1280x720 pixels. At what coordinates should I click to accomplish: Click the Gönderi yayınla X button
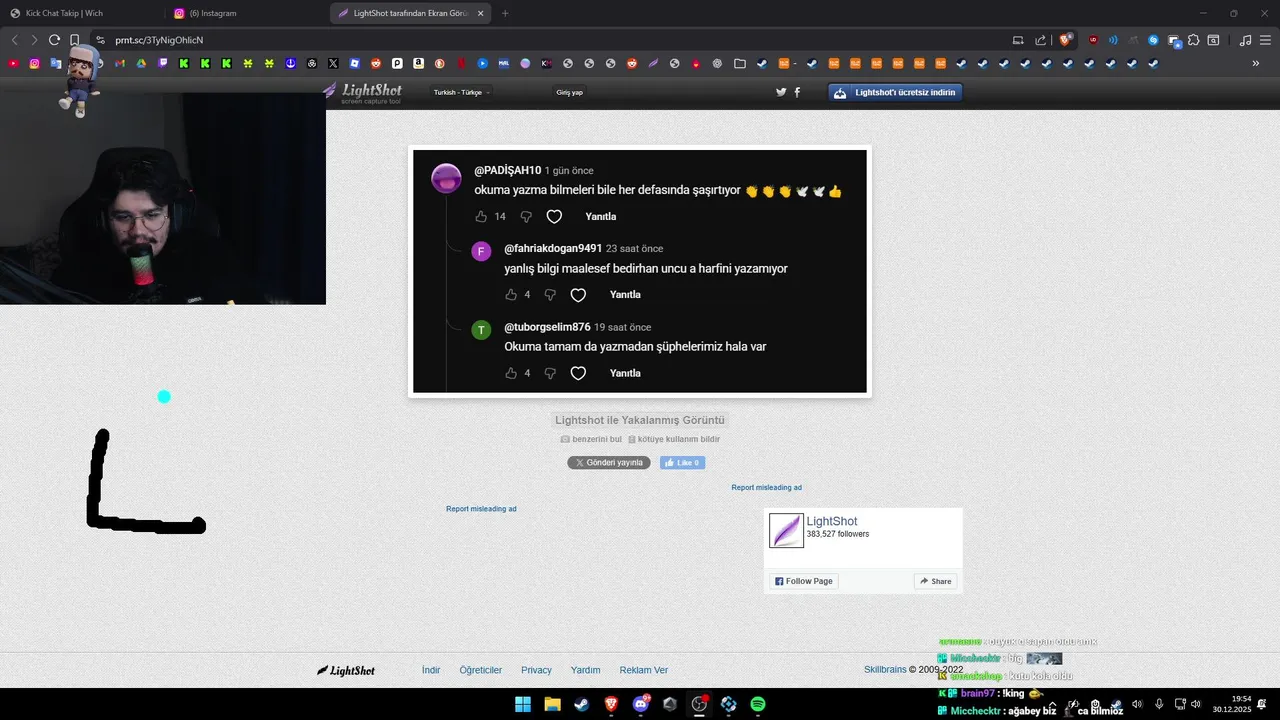(609, 463)
